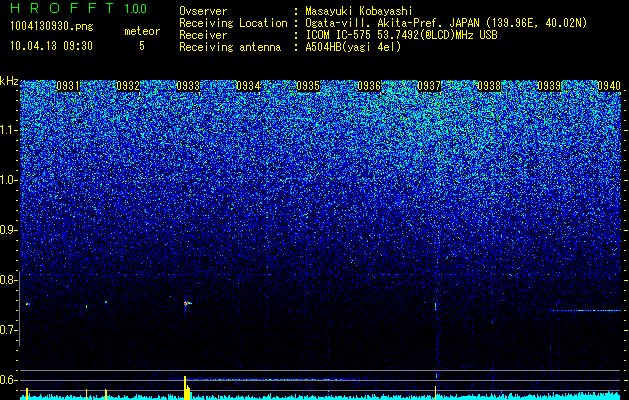This screenshot has height=400, width=629.
Task: Click the meteor echo spot at 0937
Action: [436, 306]
